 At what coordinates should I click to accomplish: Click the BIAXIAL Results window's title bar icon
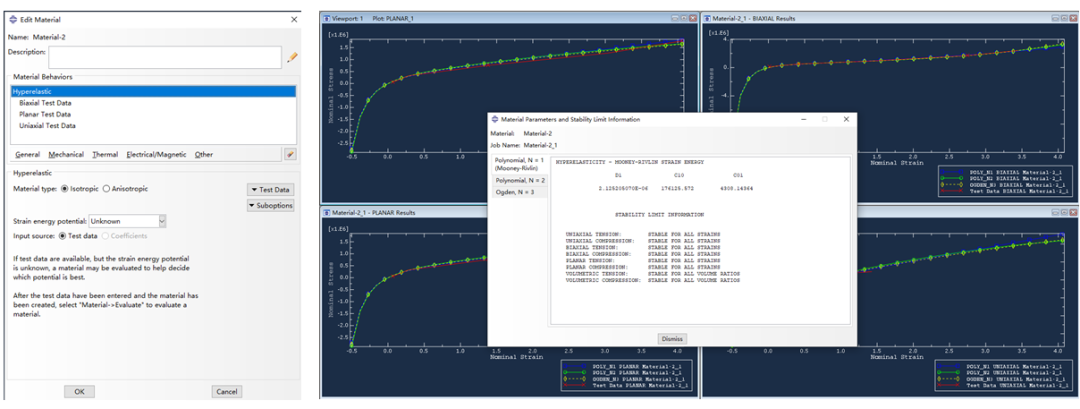click(707, 18)
